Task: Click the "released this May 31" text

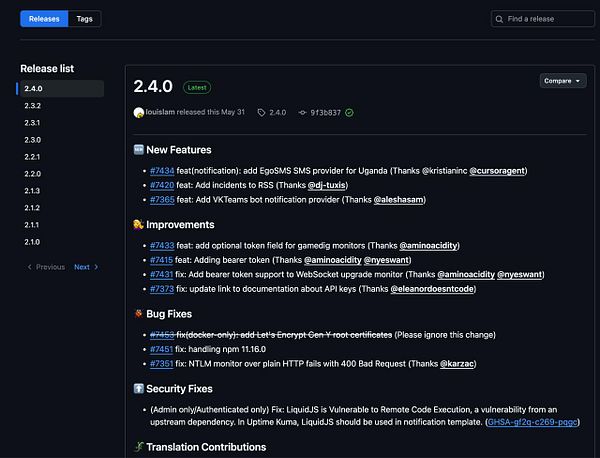Action: [210, 112]
